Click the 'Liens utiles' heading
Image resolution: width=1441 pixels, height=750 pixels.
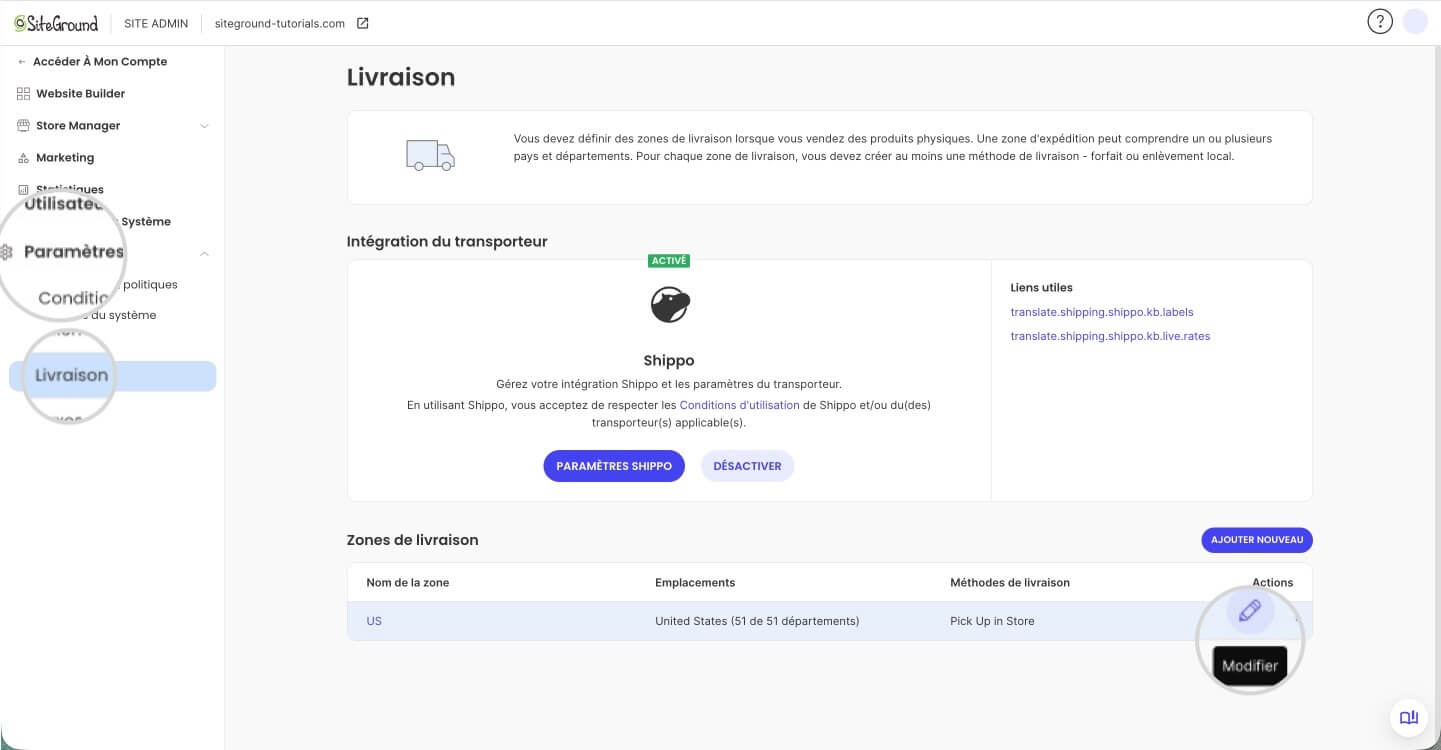tap(1041, 288)
